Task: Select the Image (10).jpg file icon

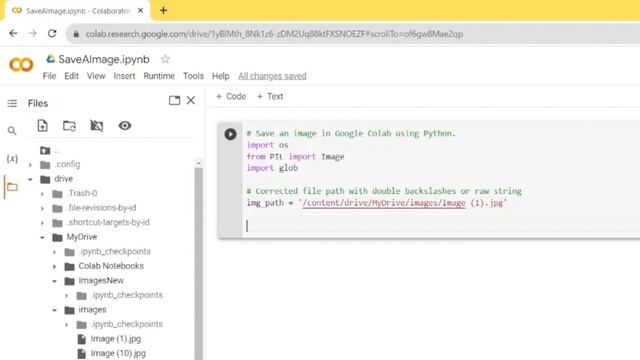Action: click(x=82, y=353)
